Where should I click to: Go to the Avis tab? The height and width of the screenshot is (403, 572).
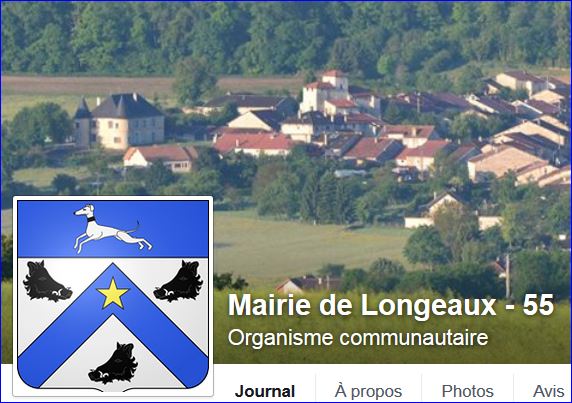pyautogui.click(x=548, y=391)
